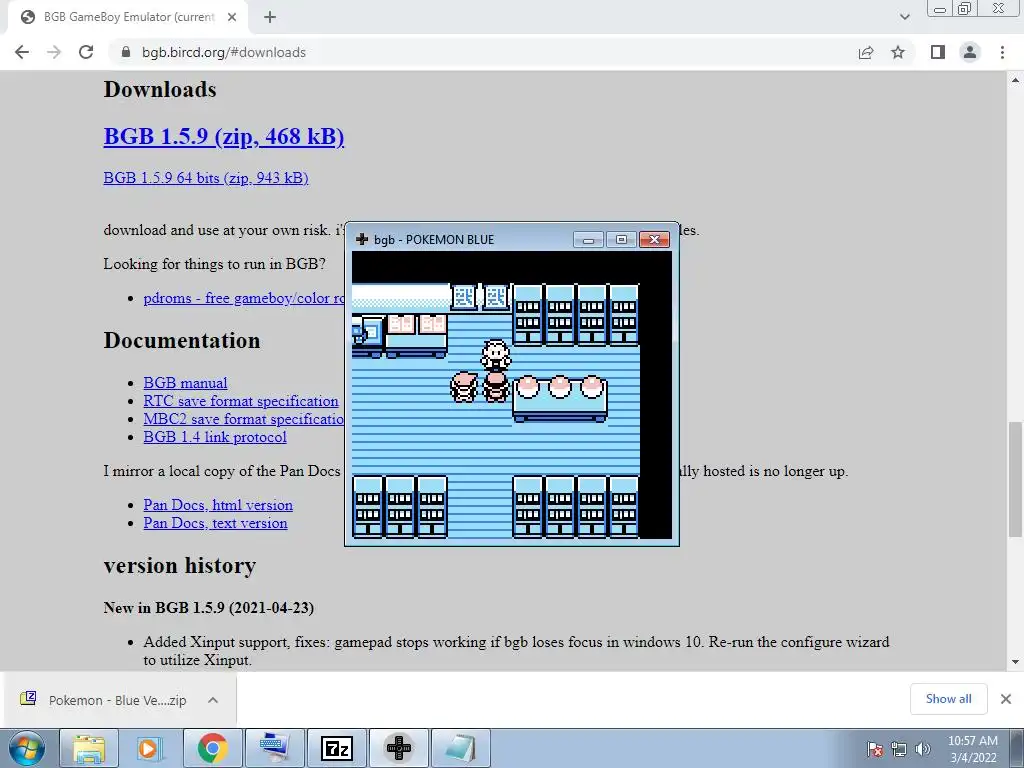Click the Downloads heading text
Screen dimensions: 1024x768
160,89
